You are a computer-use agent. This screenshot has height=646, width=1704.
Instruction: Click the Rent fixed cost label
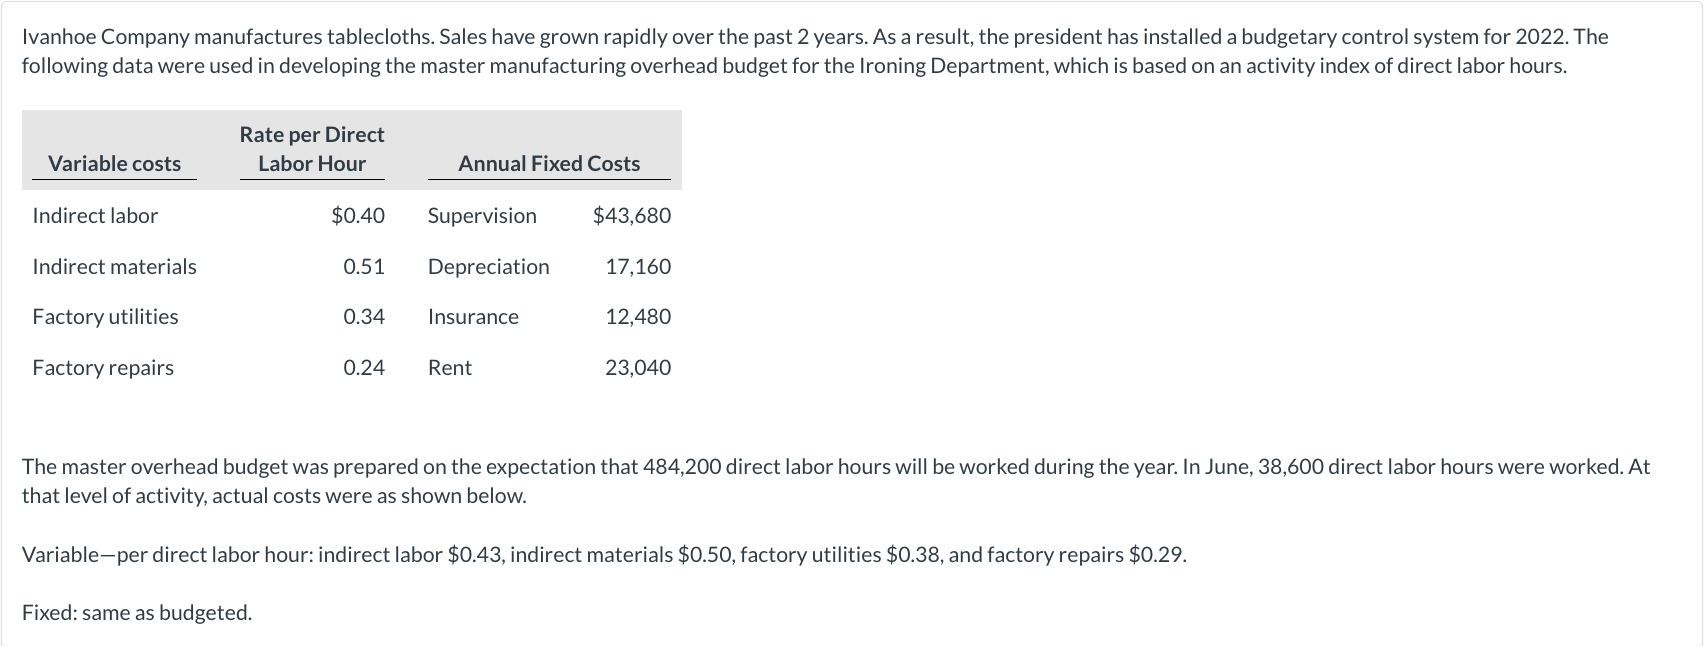pyautogui.click(x=450, y=367)
